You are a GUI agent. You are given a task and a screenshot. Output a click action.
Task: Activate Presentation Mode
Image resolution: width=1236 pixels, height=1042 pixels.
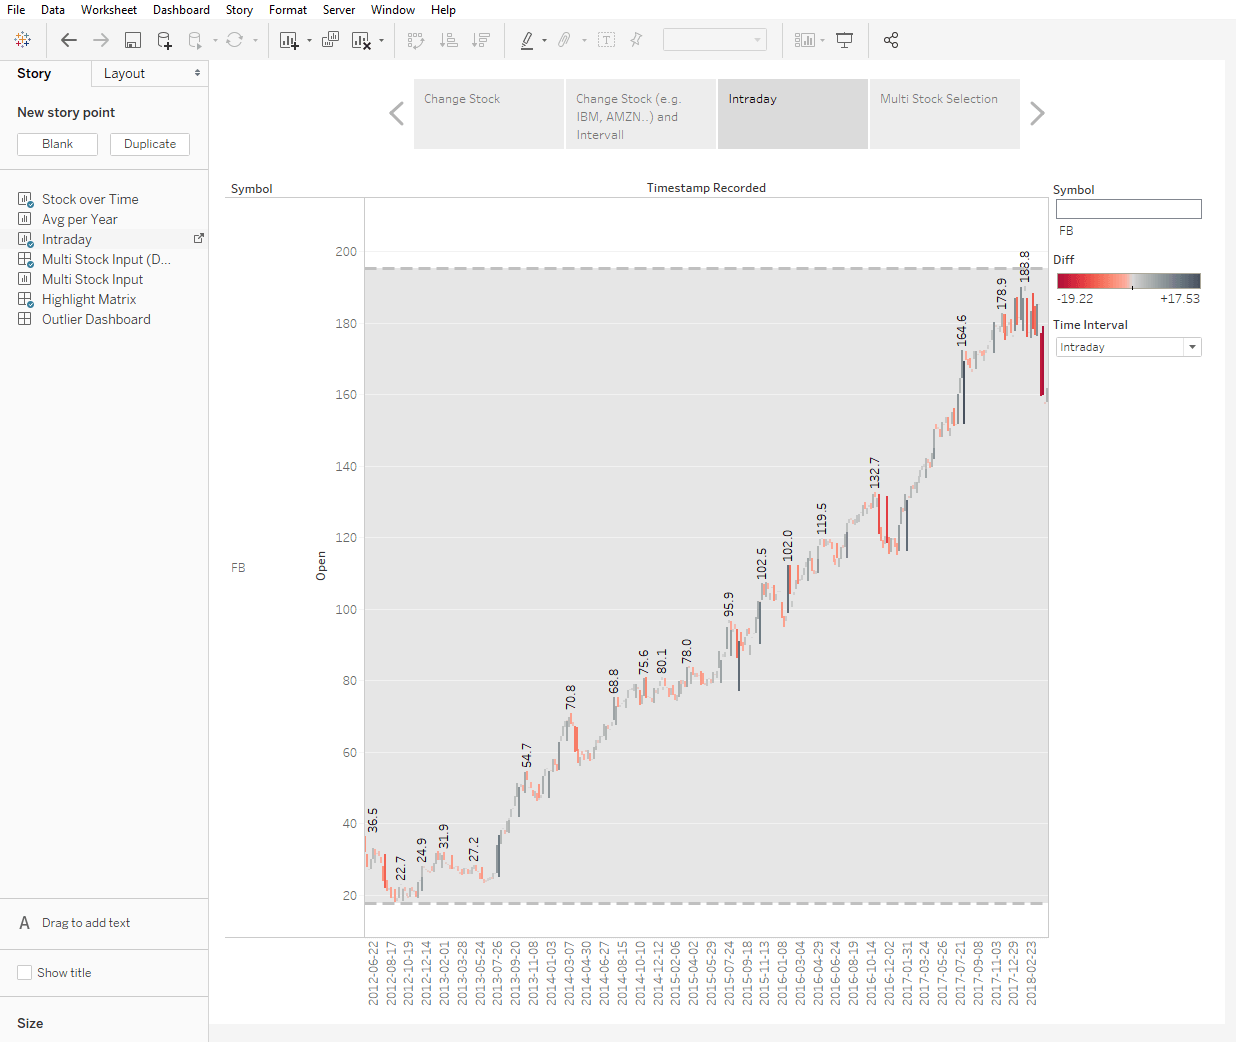coord(844,40)
